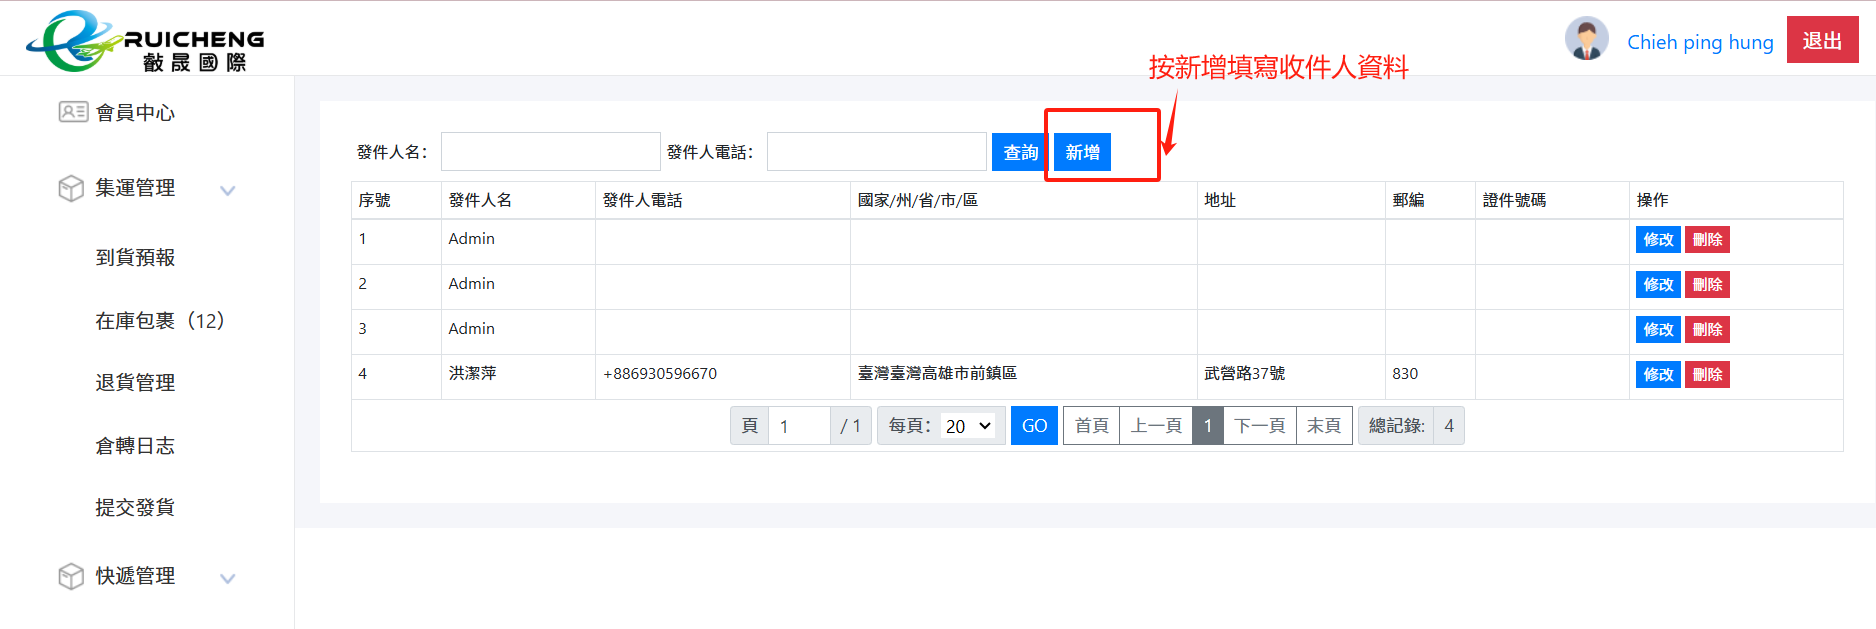Click the 新增 button to add
Image resolution: width=1876 pixels, height=629 pixels.
1082,152
